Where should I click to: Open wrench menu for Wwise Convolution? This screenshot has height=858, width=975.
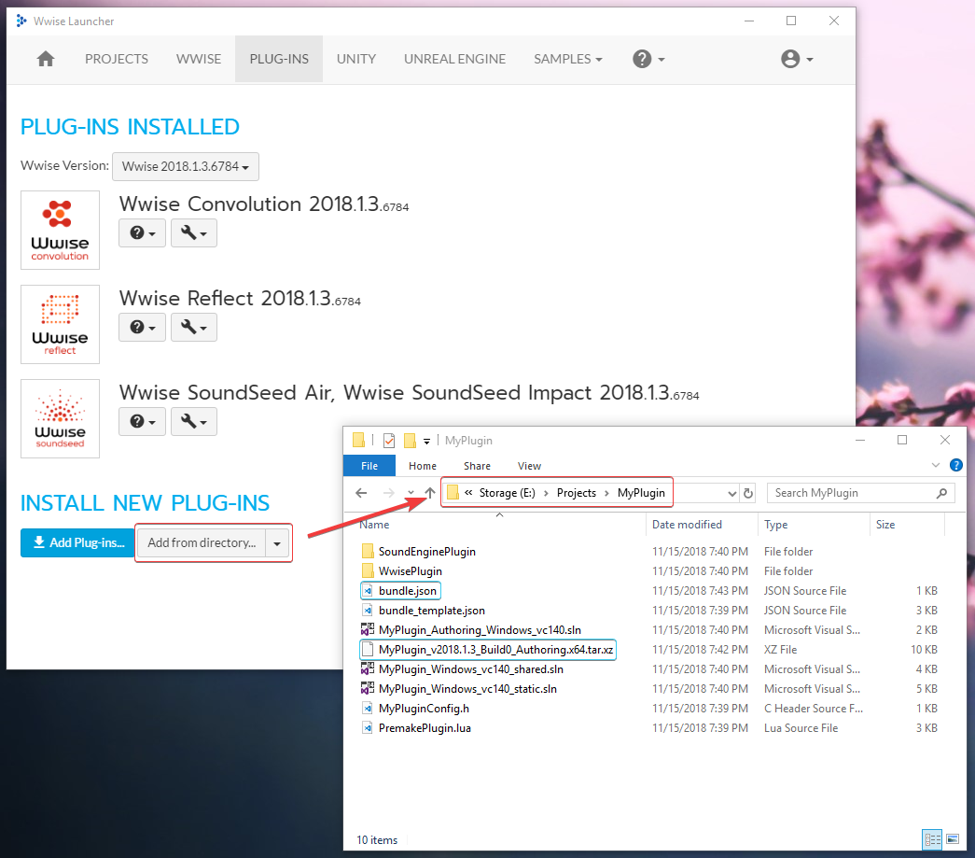click(194, 233)
